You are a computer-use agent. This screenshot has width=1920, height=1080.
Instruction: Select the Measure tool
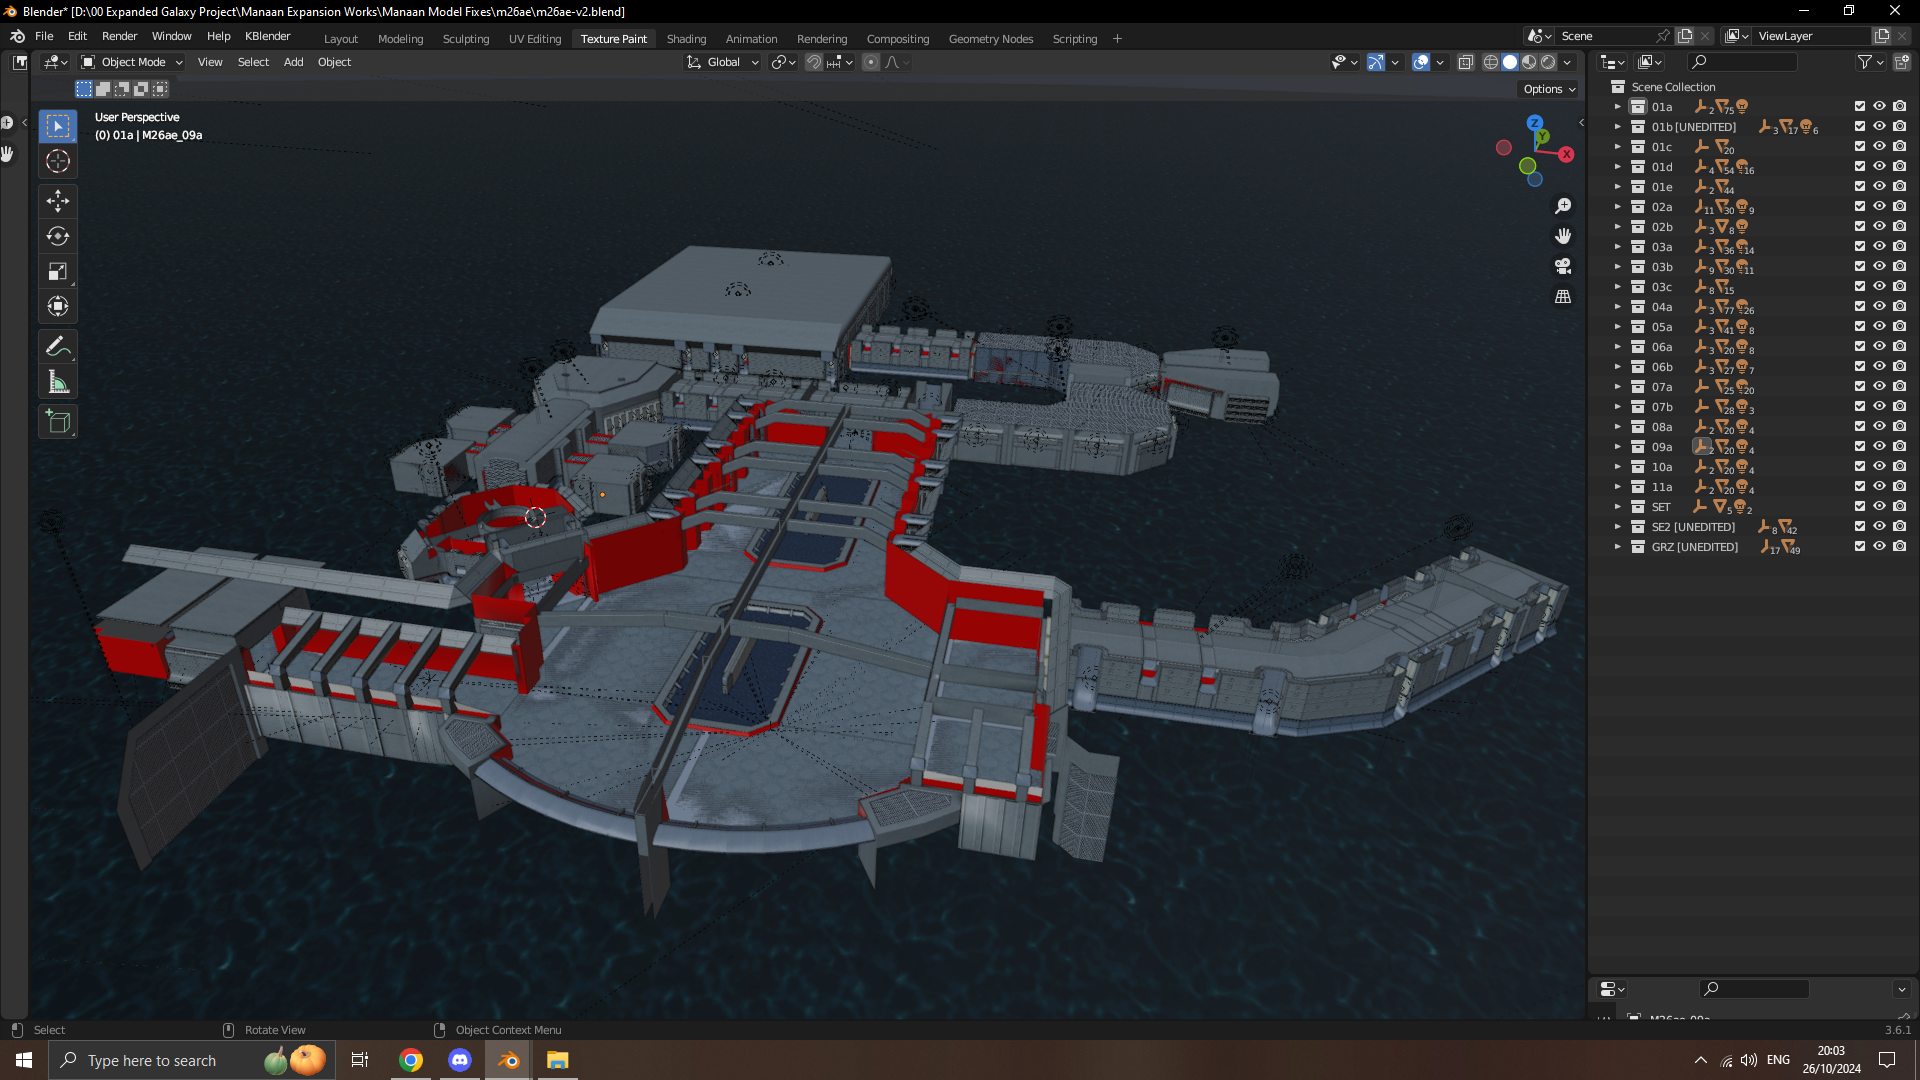pos(58,382)
